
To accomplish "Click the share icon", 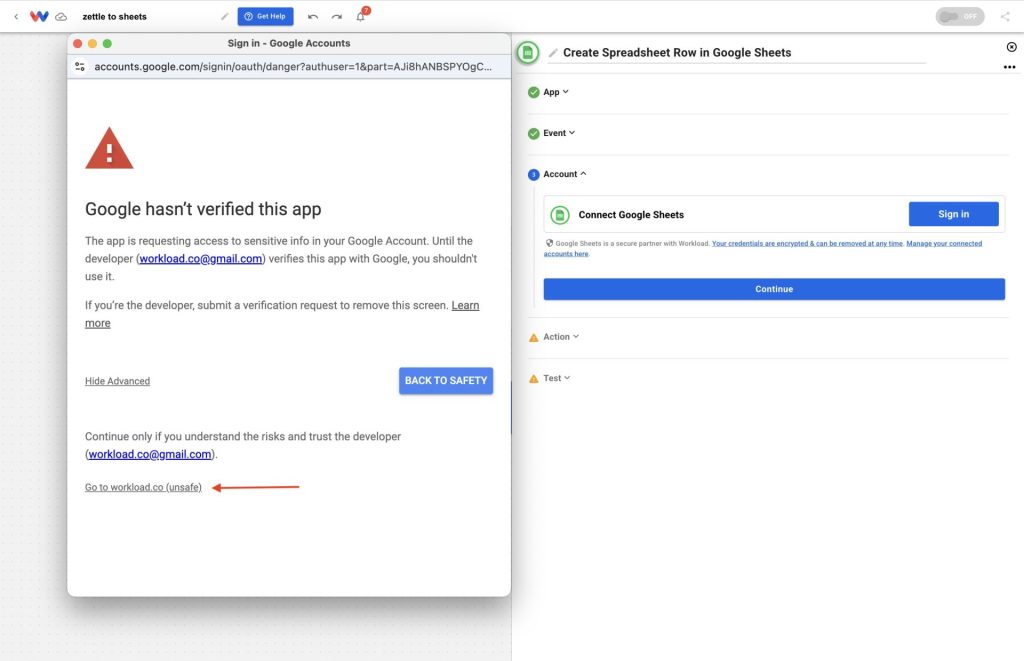I will (1005, 16).
